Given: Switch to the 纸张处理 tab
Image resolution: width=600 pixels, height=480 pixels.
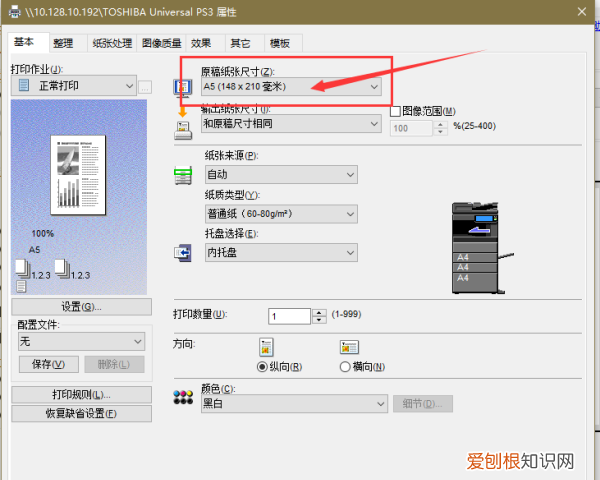Looking at the screenshot, I should point(112,43).
